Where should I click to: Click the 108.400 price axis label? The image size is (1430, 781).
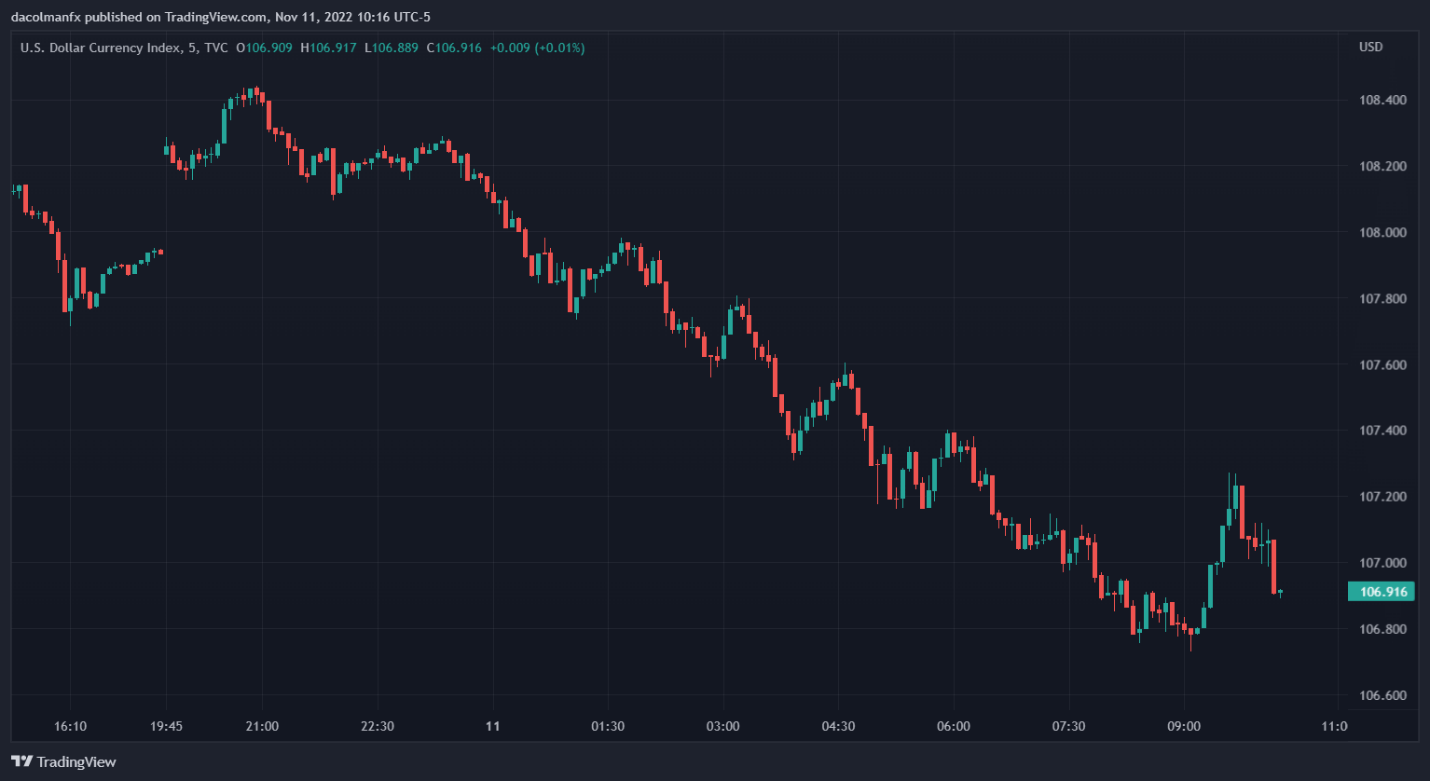[1385, 100]
